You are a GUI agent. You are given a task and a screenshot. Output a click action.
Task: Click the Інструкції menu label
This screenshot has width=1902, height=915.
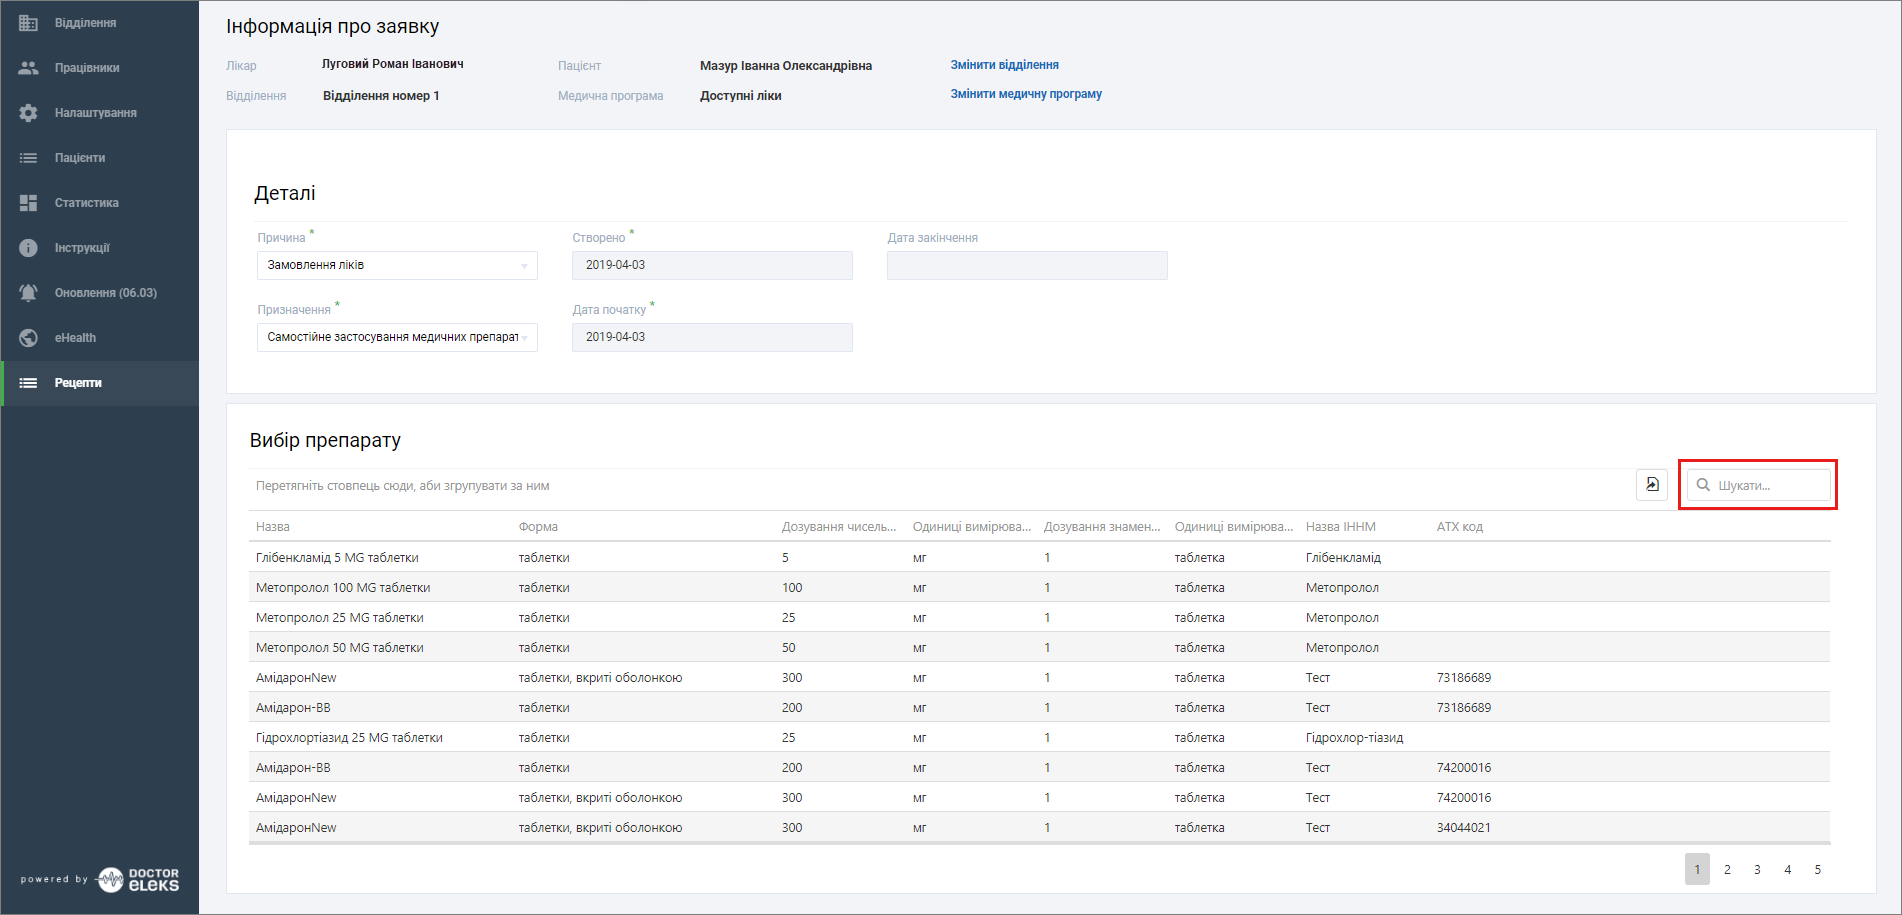coord(82,248)
